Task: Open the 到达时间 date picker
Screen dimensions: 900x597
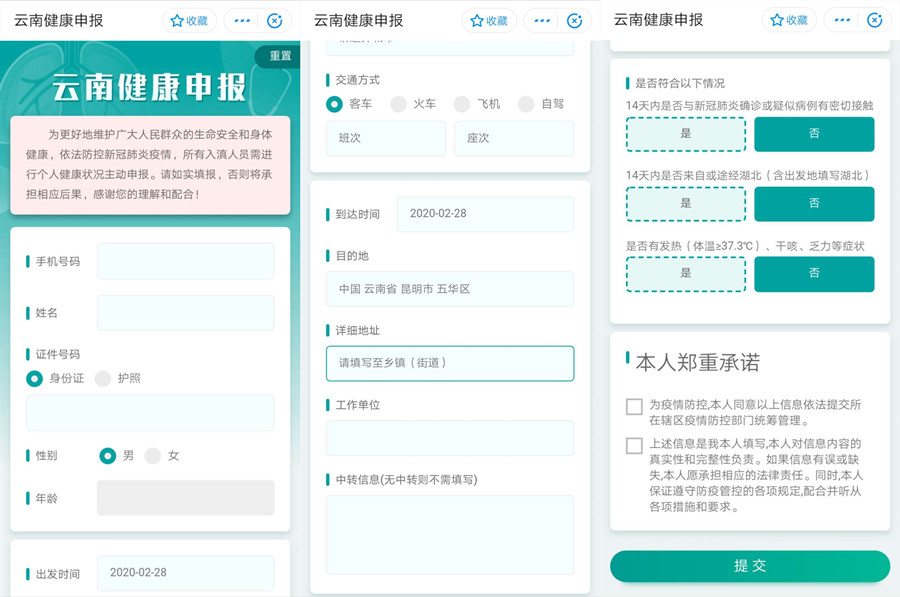Action: pos(485,214)
